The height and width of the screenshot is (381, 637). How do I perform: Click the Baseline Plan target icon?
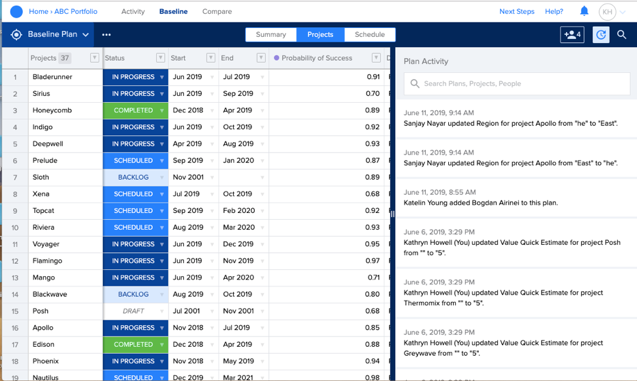pyautogui.click(x=16, y=35)
